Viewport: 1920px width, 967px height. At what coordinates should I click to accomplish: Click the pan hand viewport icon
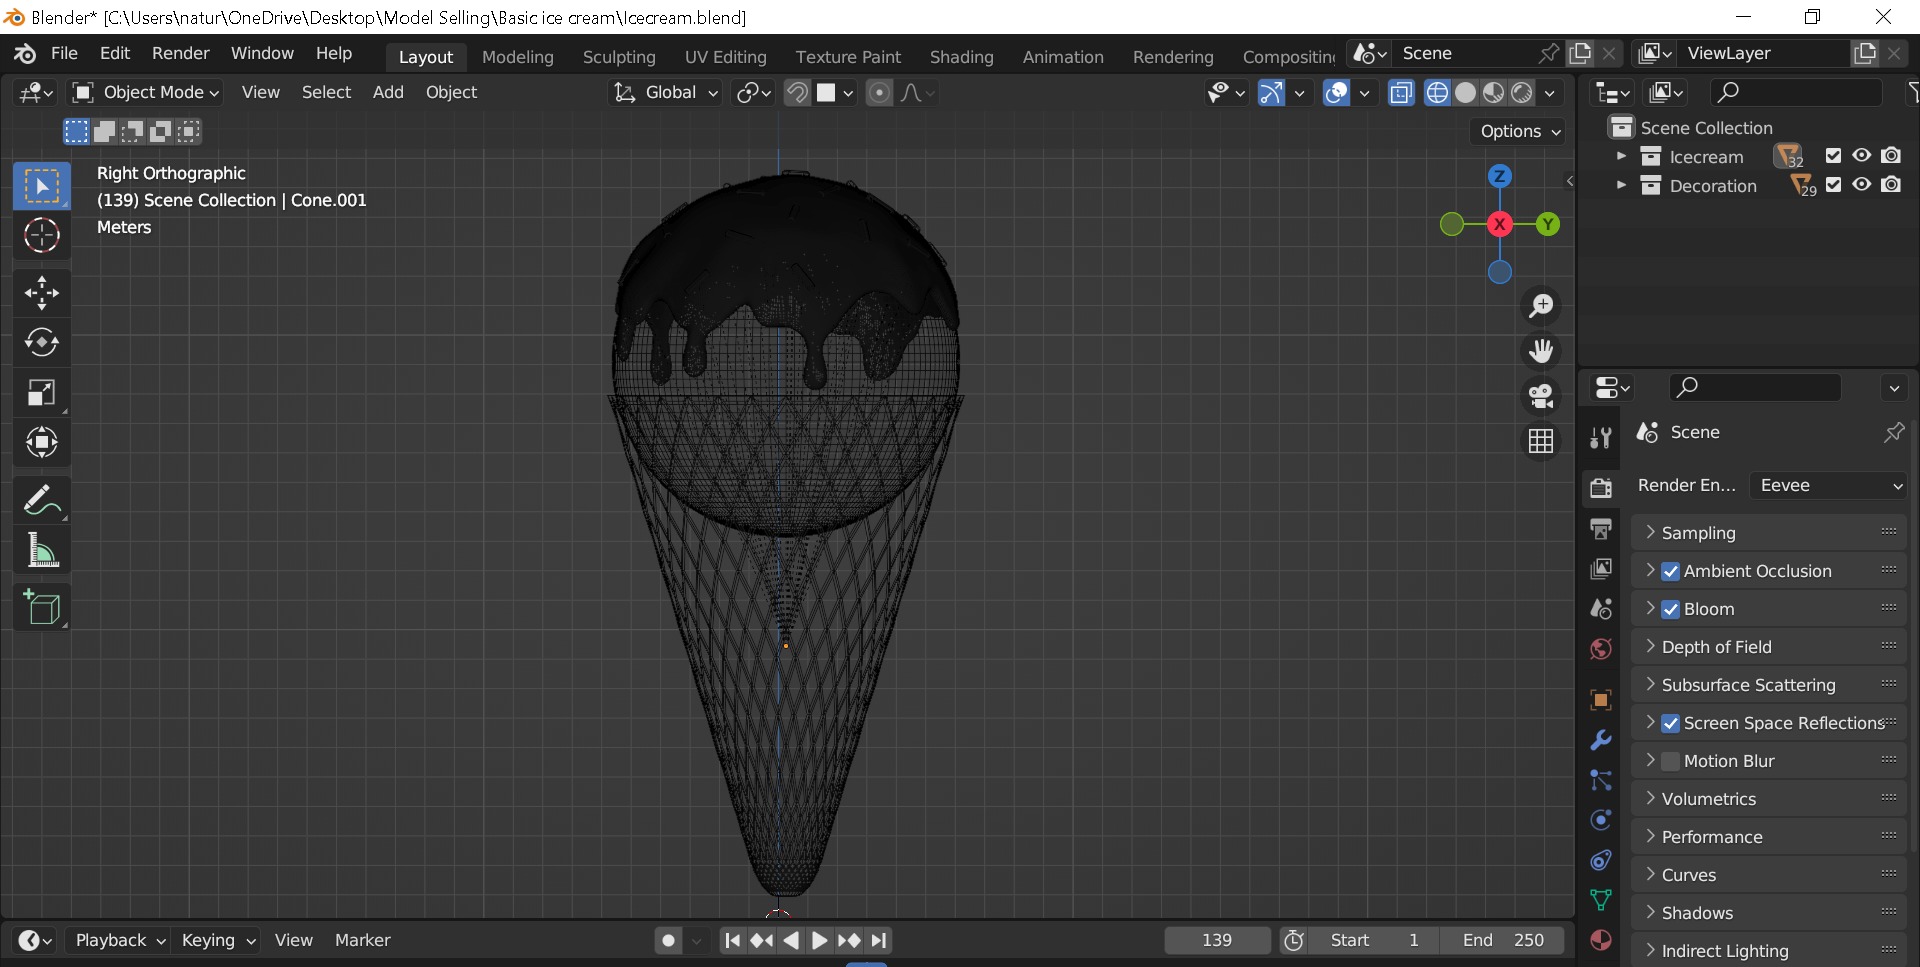click(1541, 351)
